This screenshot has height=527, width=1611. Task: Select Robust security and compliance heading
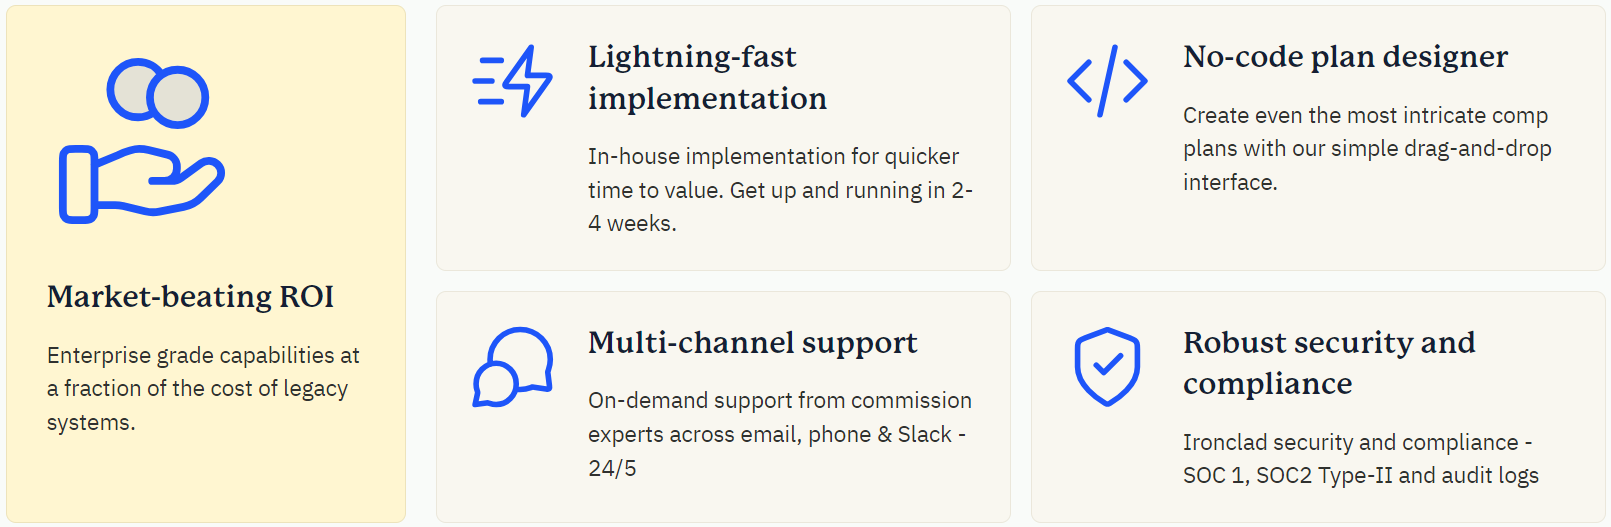[1329, 363]
